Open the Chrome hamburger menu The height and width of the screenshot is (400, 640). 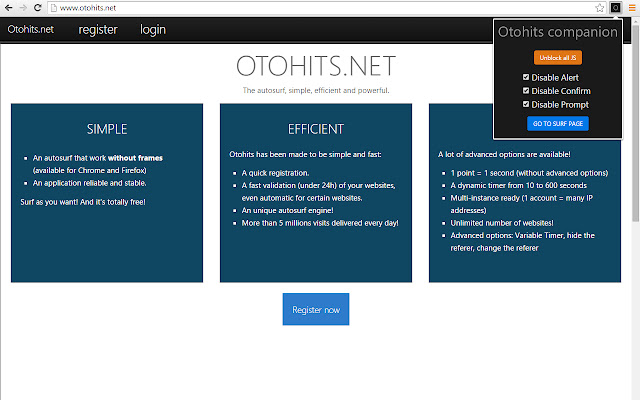(632, 8)
